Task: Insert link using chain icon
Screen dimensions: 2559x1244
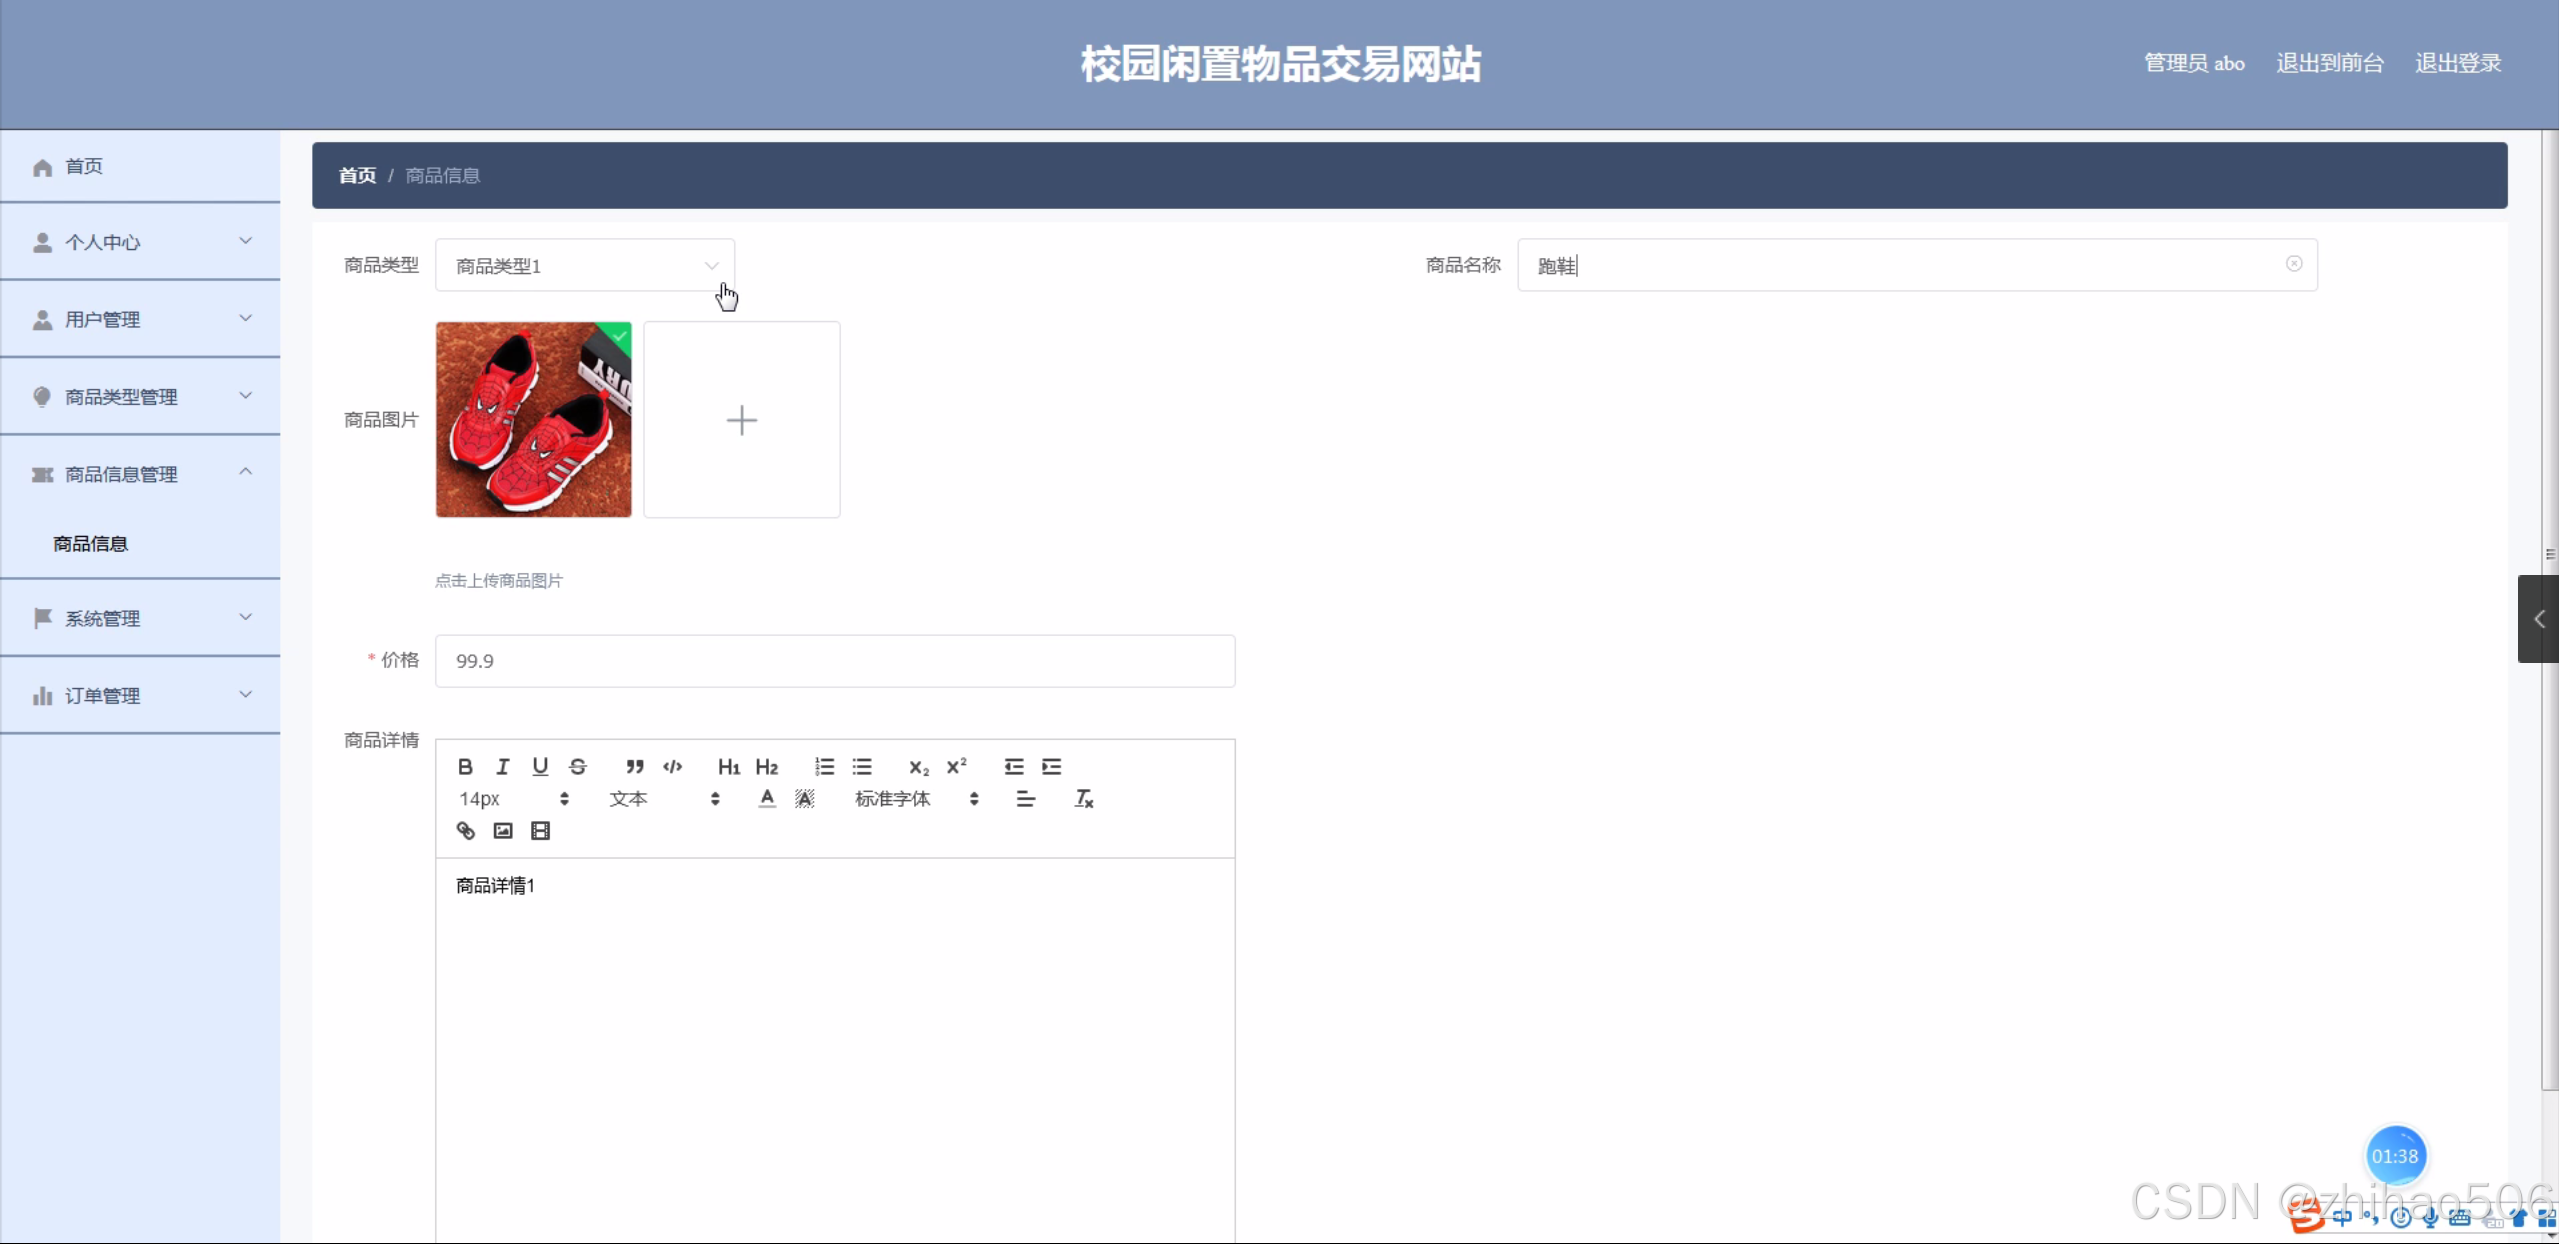Action: 466,831
